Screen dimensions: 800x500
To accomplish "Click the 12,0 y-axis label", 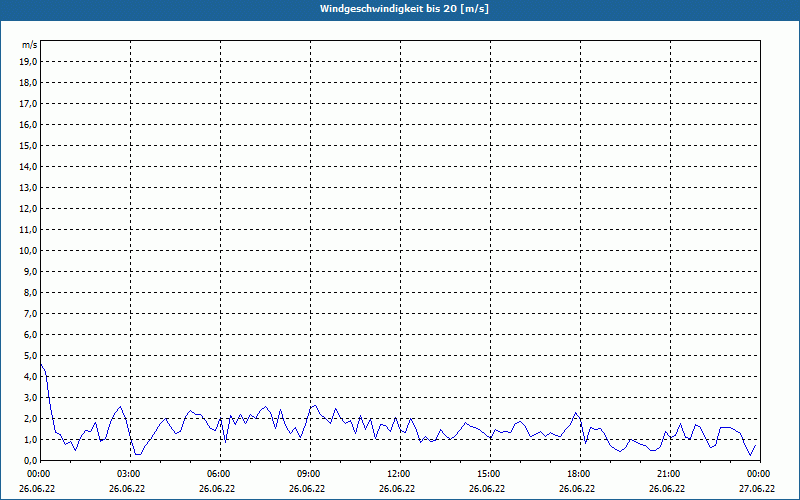I will 28,209.
